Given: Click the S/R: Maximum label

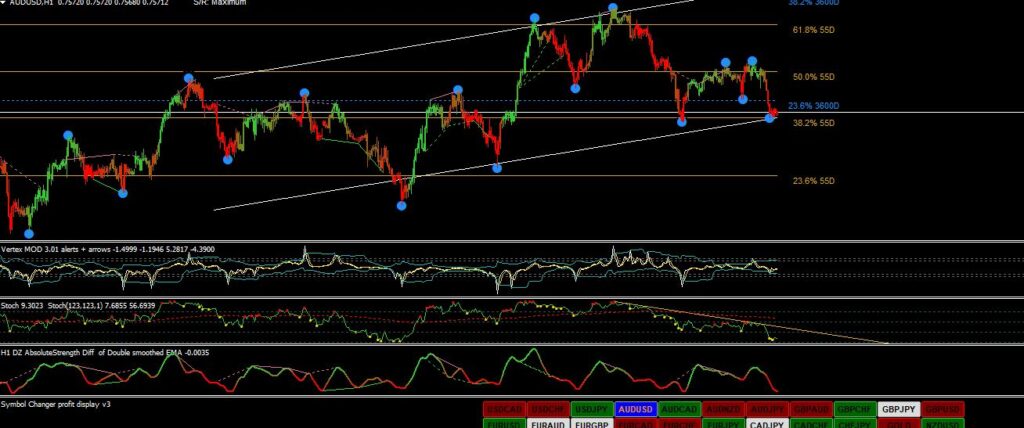Looking at the screenshot, I should click(x=220, y=3).
